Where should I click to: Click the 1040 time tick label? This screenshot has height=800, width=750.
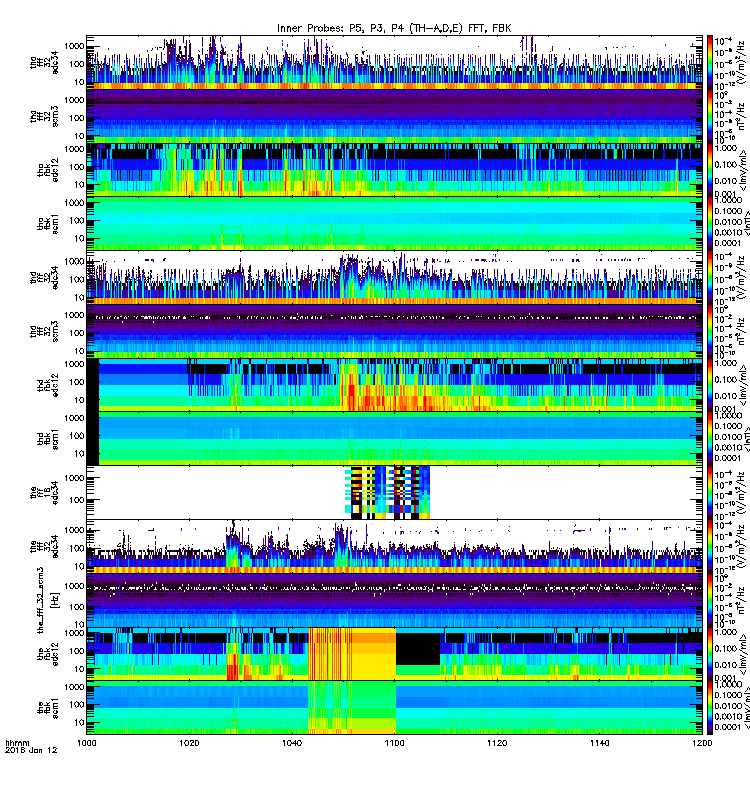292,743
